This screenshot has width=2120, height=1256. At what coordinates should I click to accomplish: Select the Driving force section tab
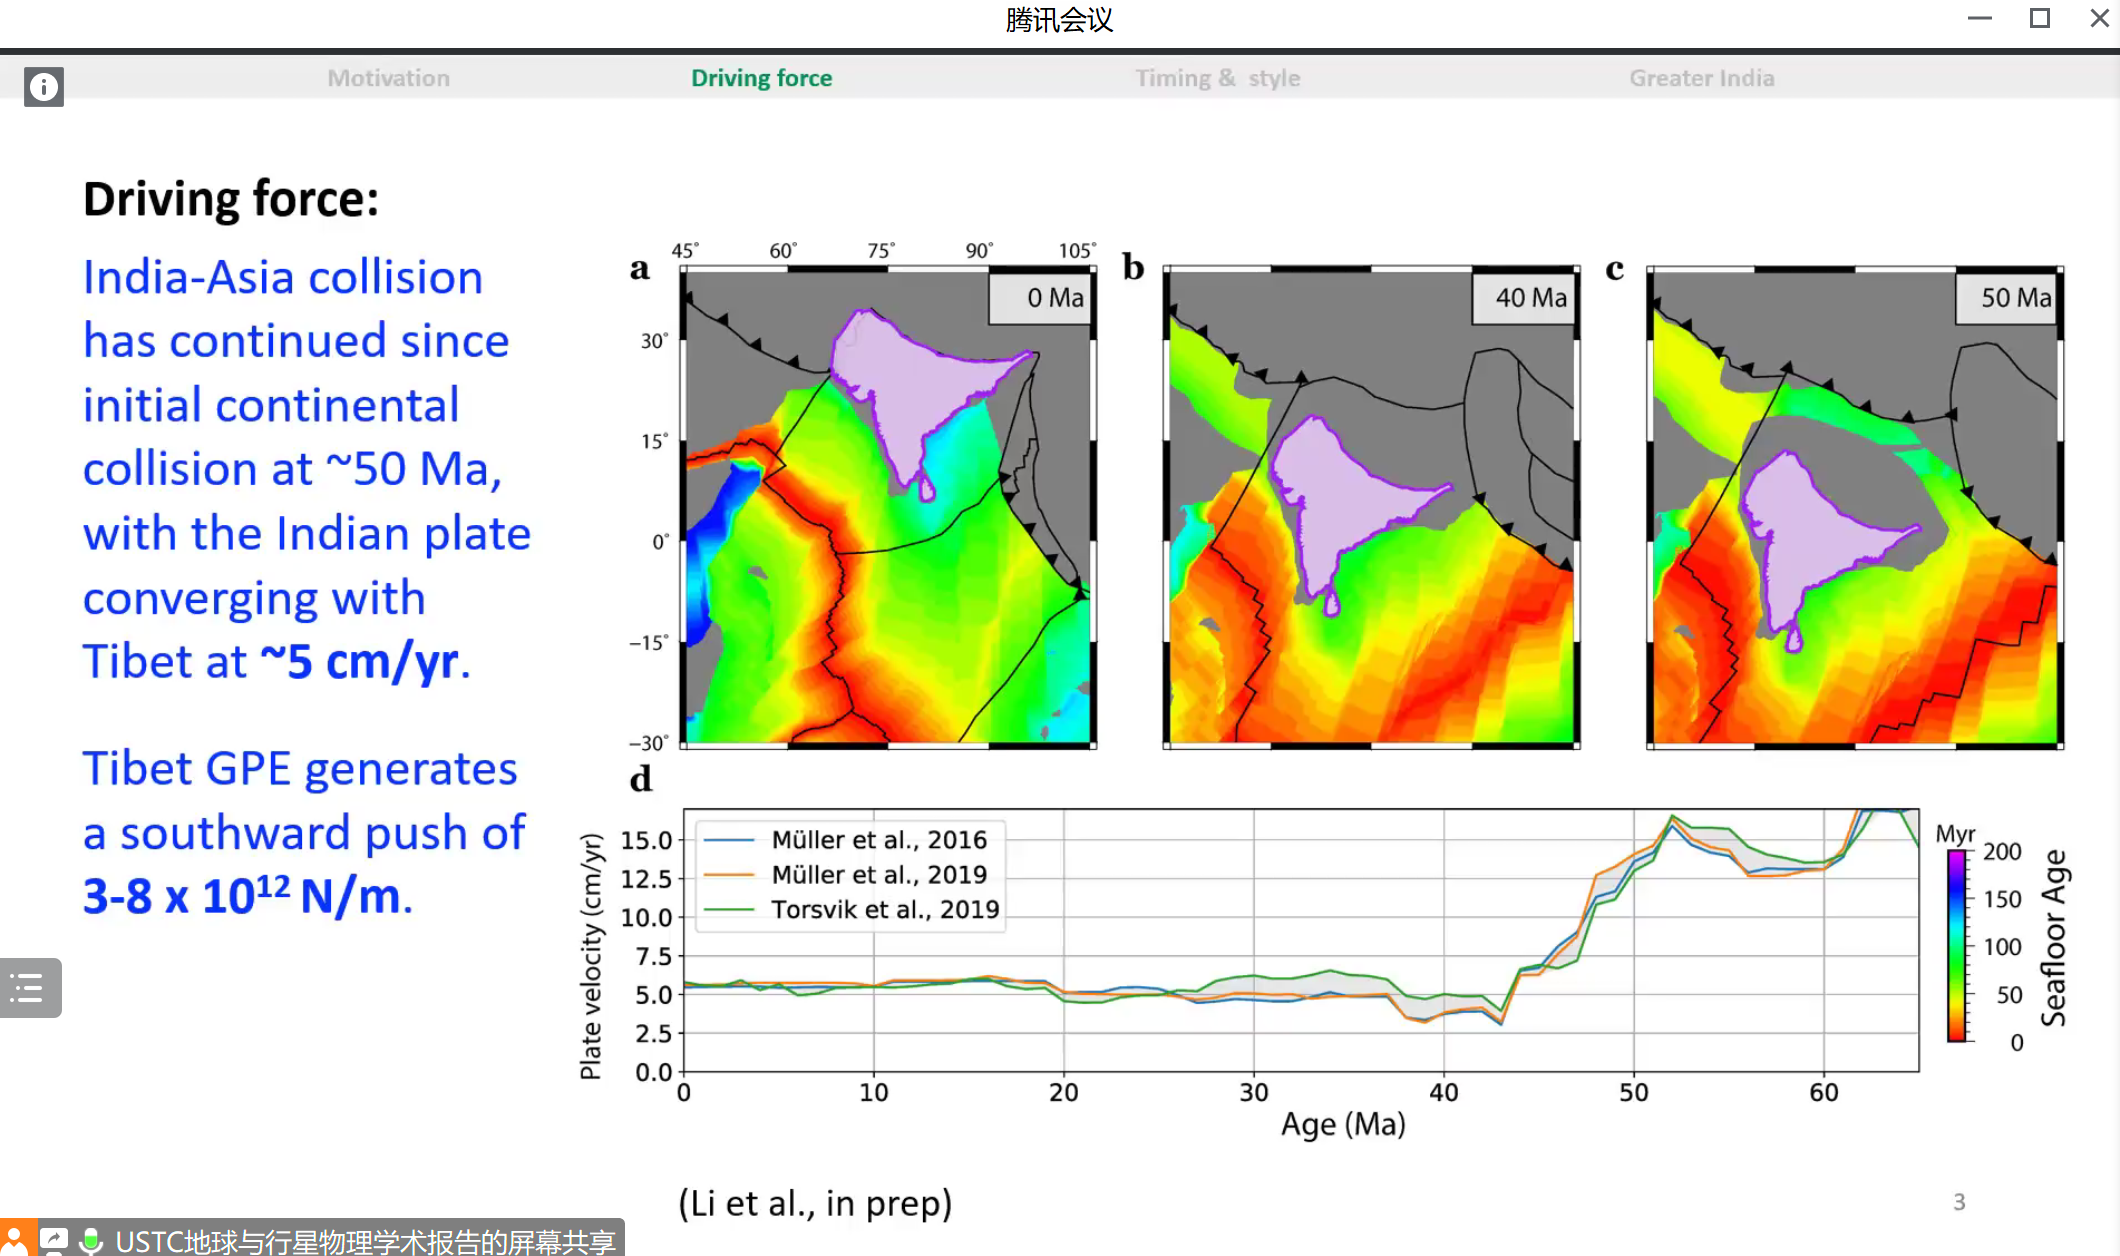pyautogui.click(x=761, y=78)
